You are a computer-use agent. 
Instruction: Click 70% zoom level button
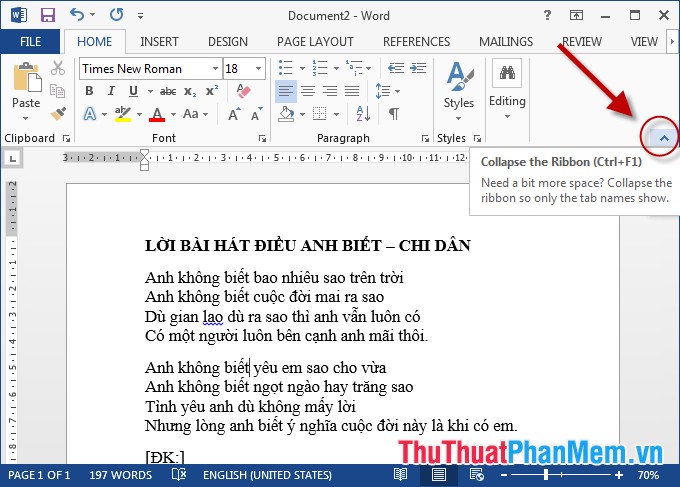(x=648, y=475)
